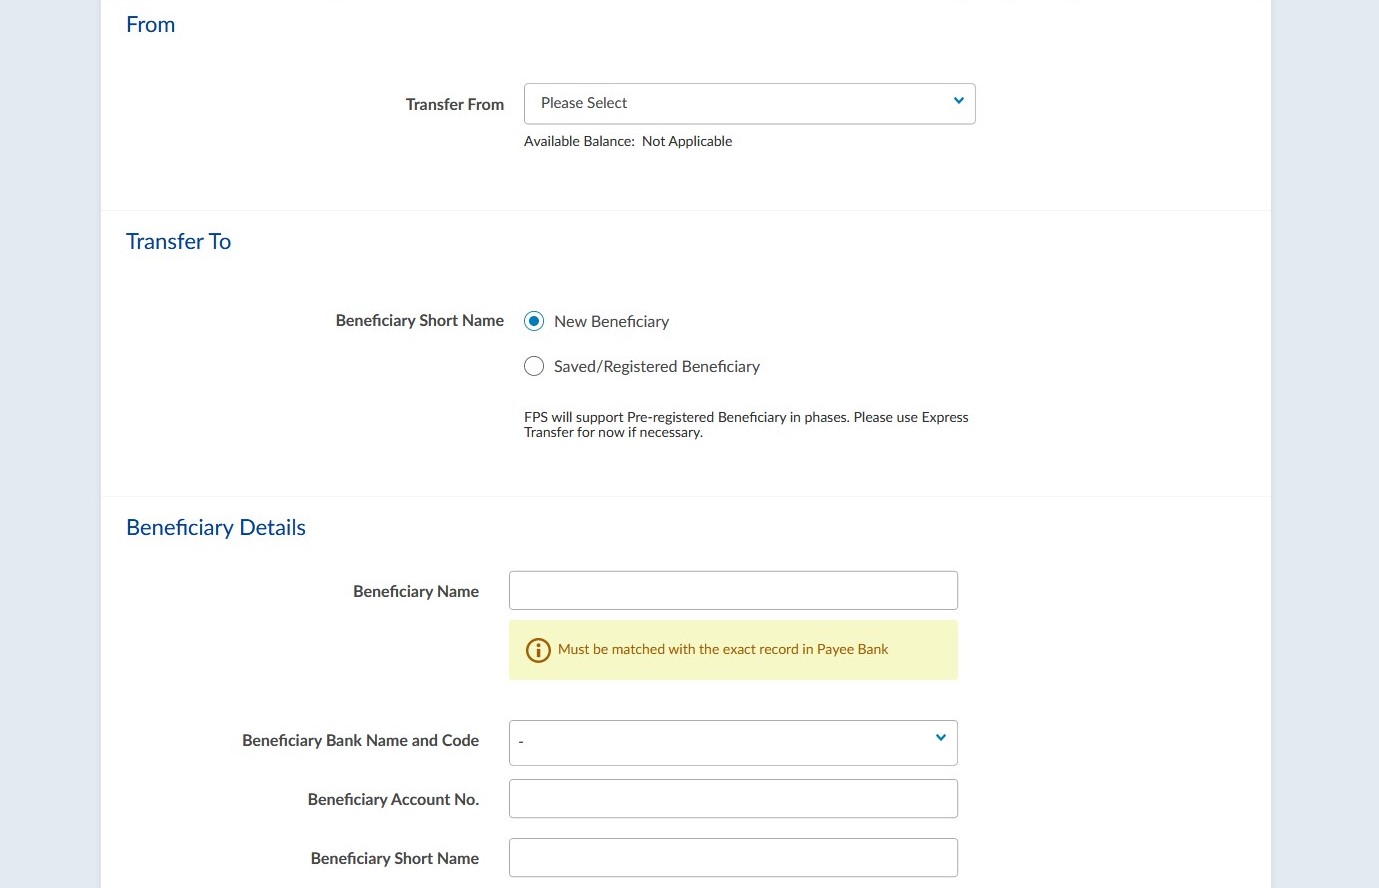
Task: Click the chevron arrow in Transfer From field
Action: 958,101
